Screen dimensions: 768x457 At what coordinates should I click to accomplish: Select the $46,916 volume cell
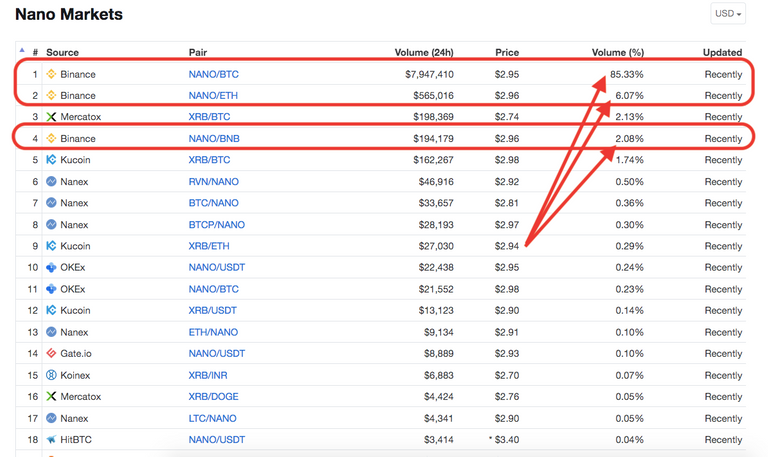pyautogui.click(x=436, y=182)
